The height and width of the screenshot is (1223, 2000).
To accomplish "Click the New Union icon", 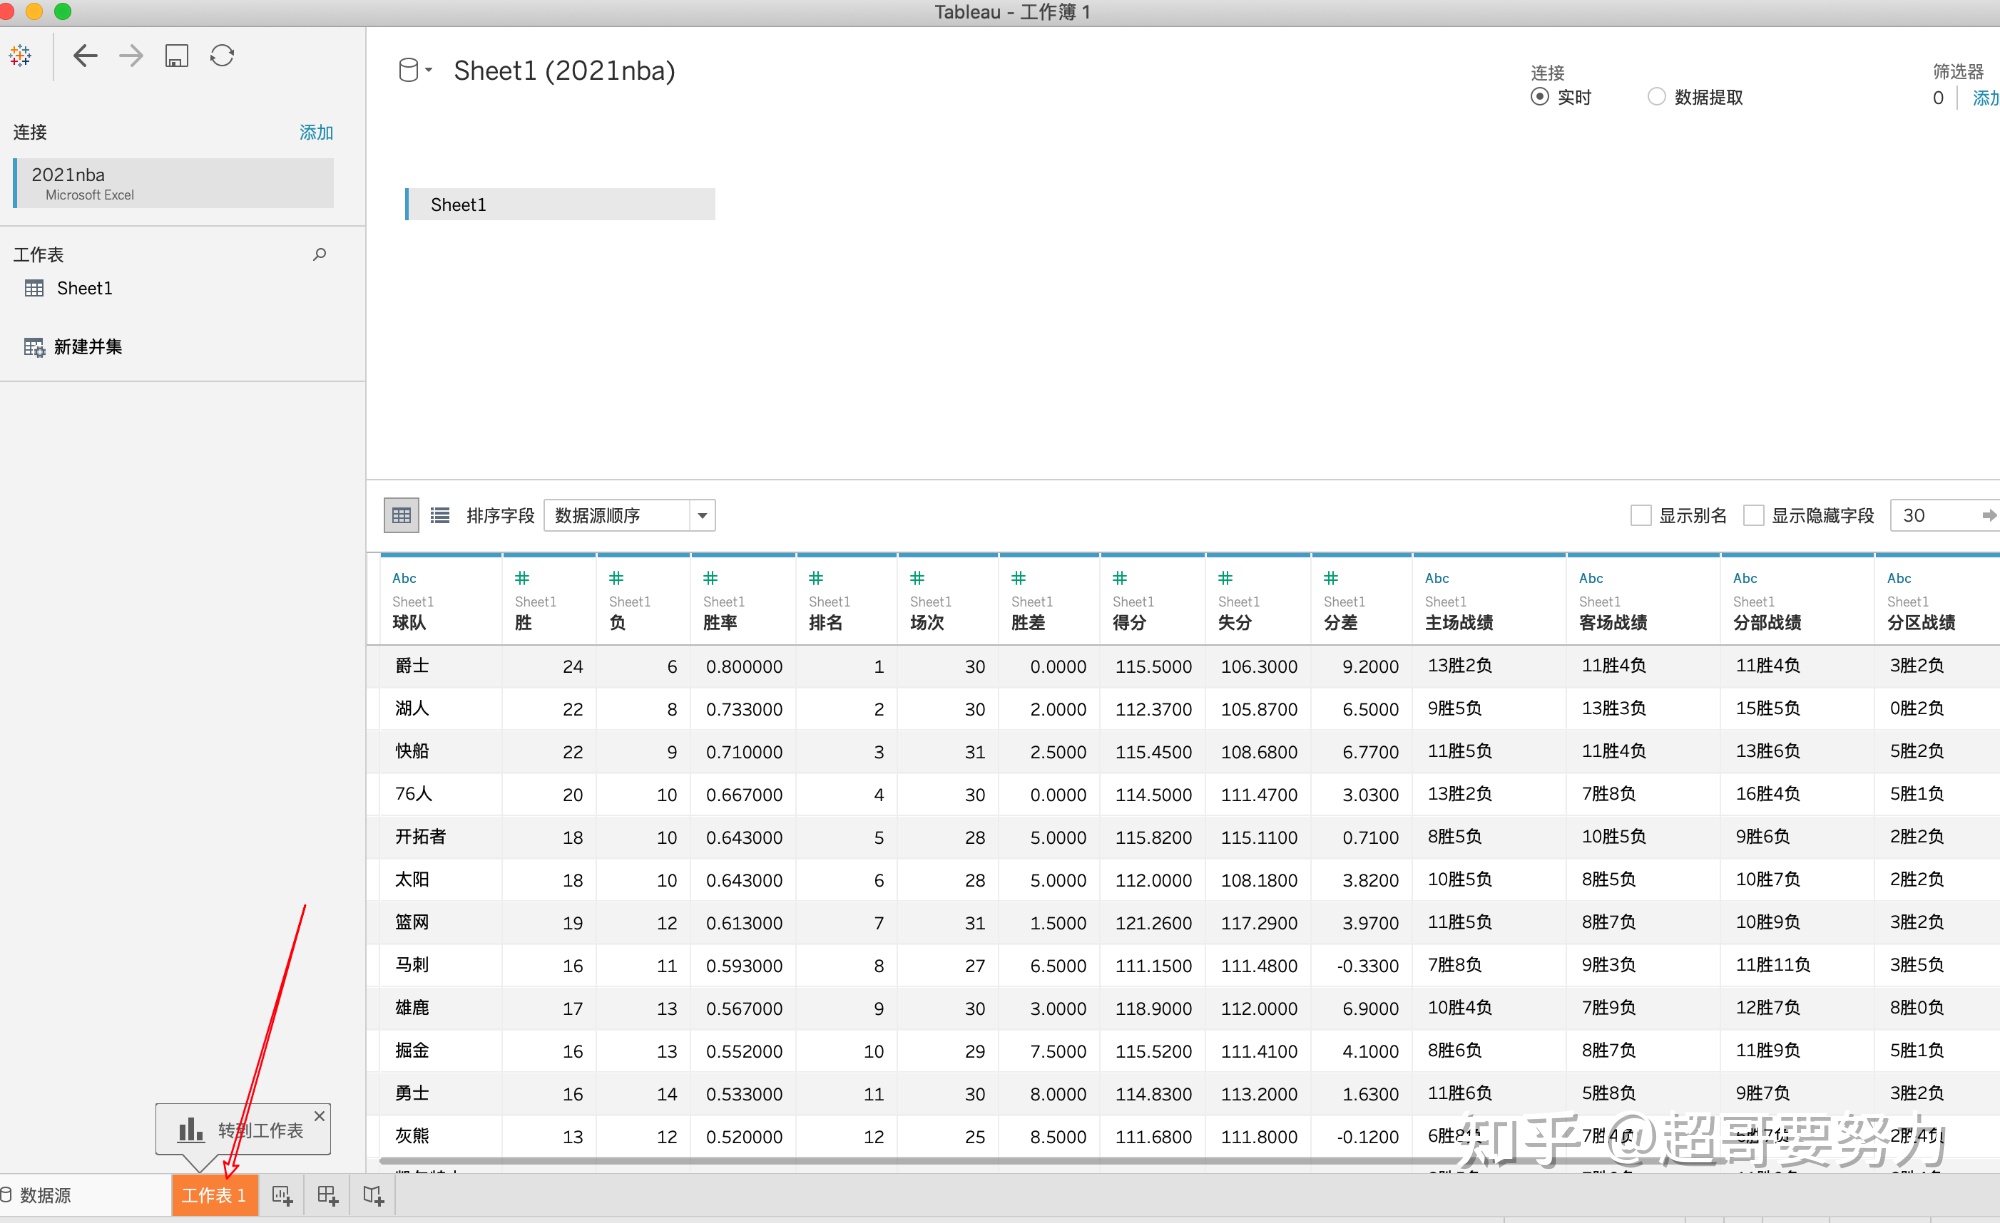I will pos(34,347).
